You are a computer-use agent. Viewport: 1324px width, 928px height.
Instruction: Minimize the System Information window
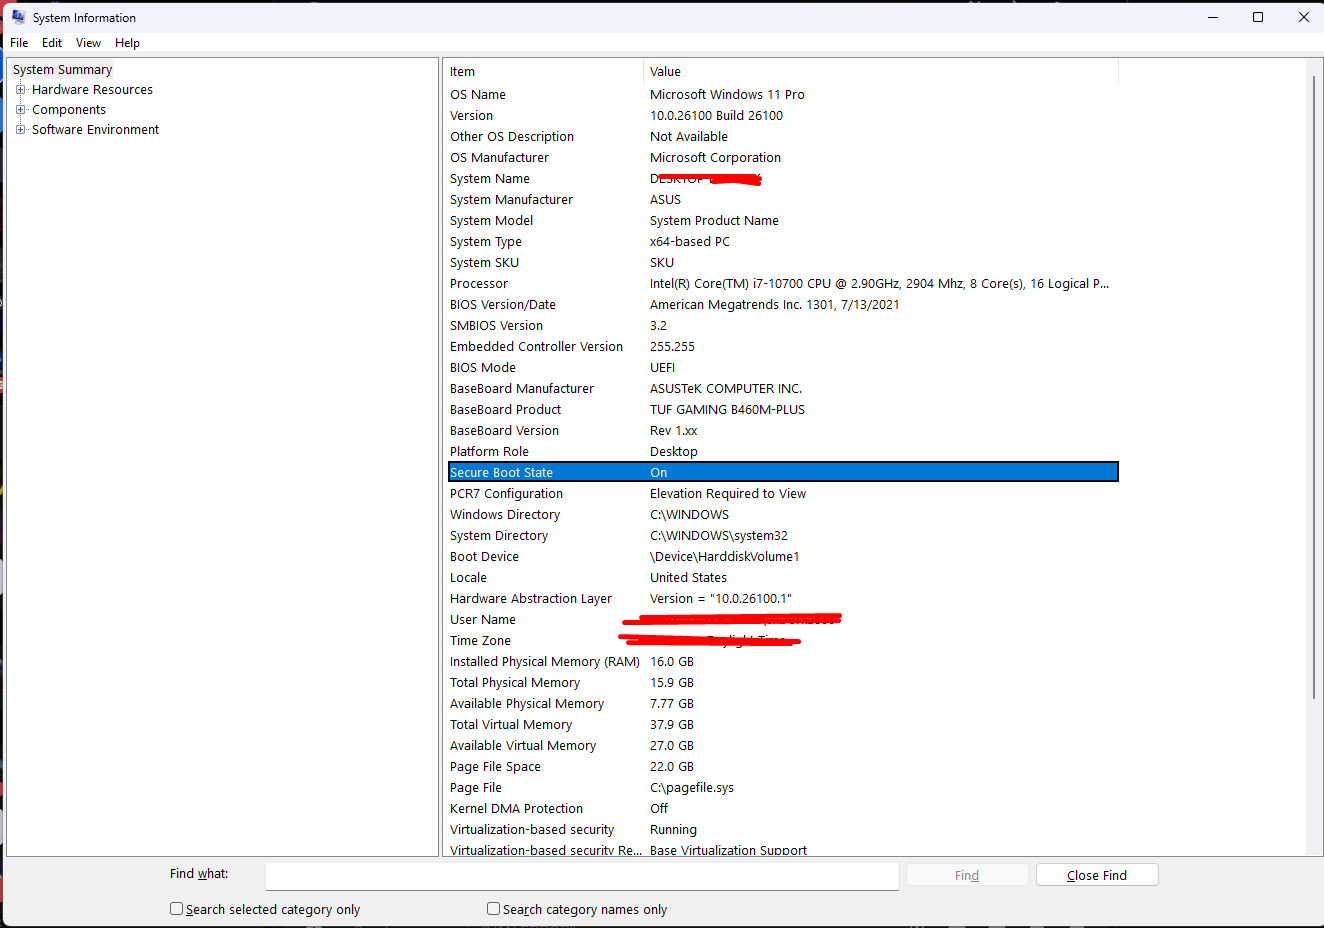(x=1213, y=17)
